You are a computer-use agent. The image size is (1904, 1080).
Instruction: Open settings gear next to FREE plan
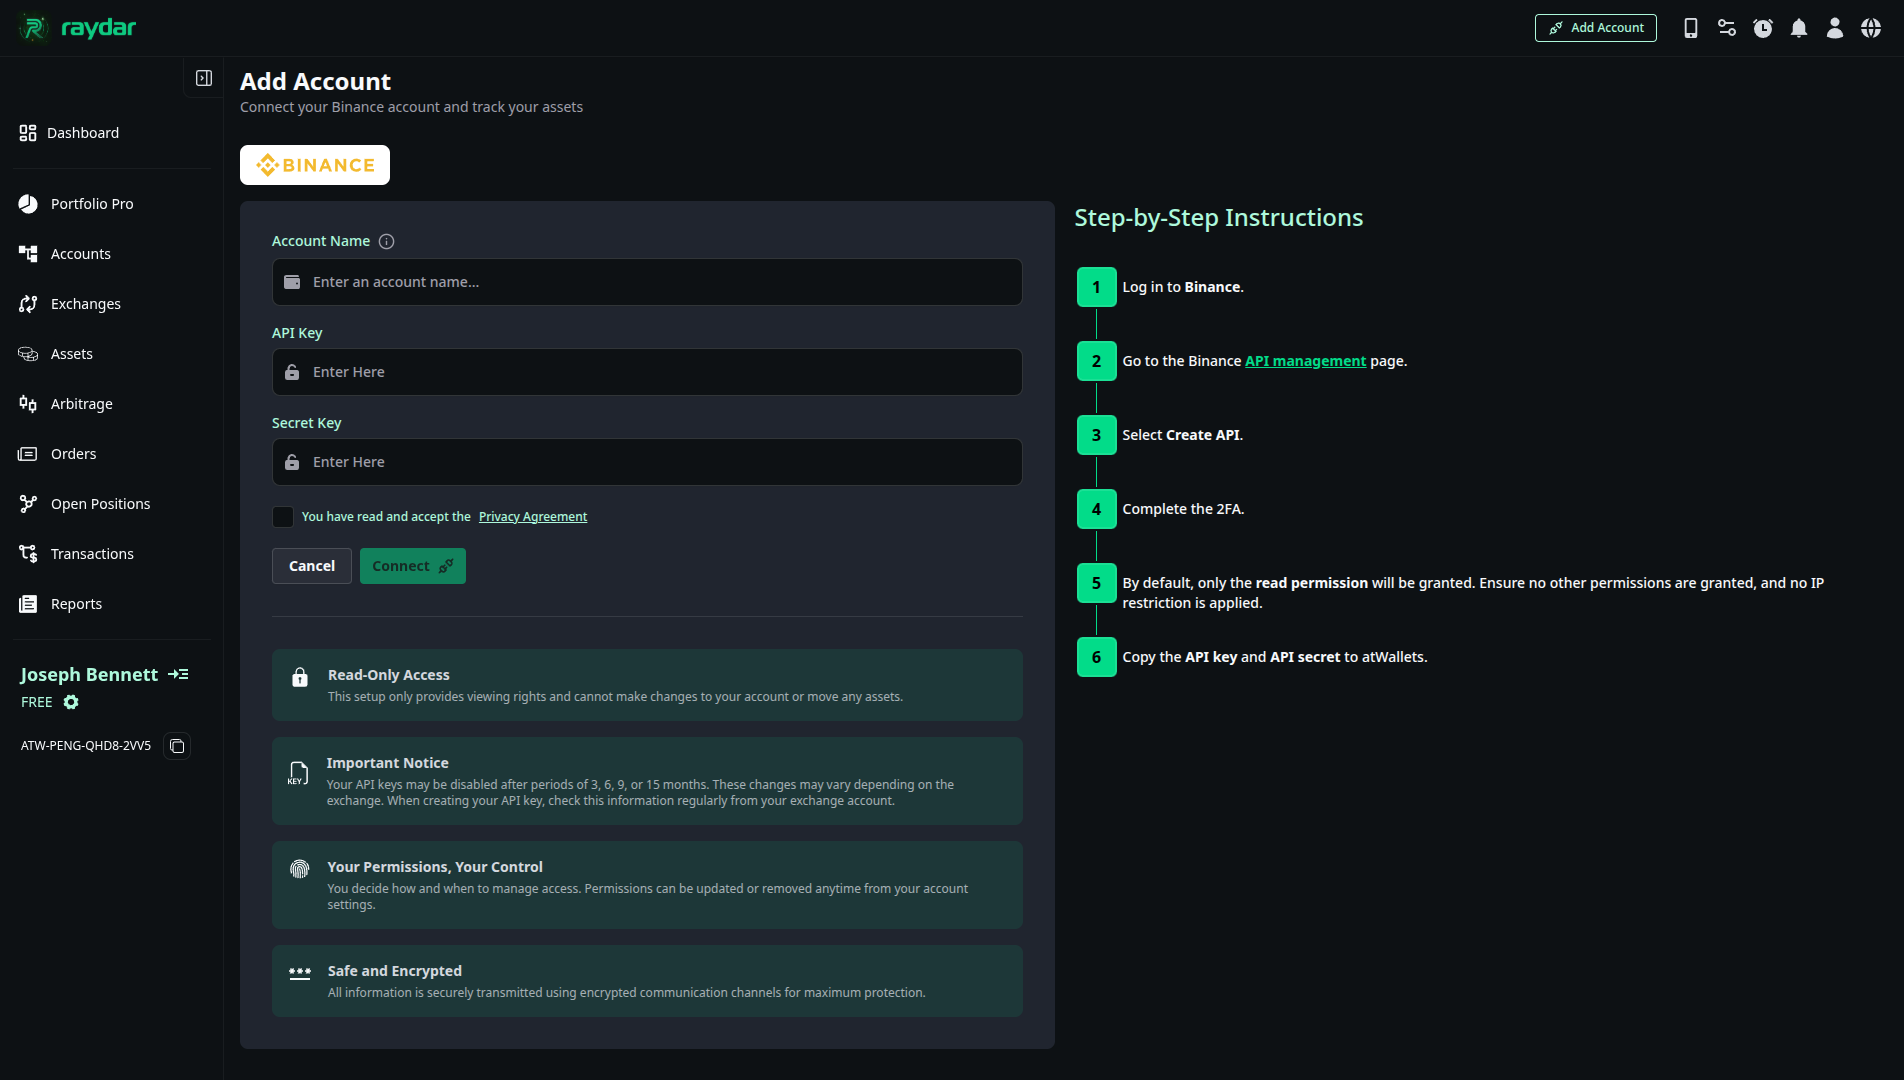point(71,702)
